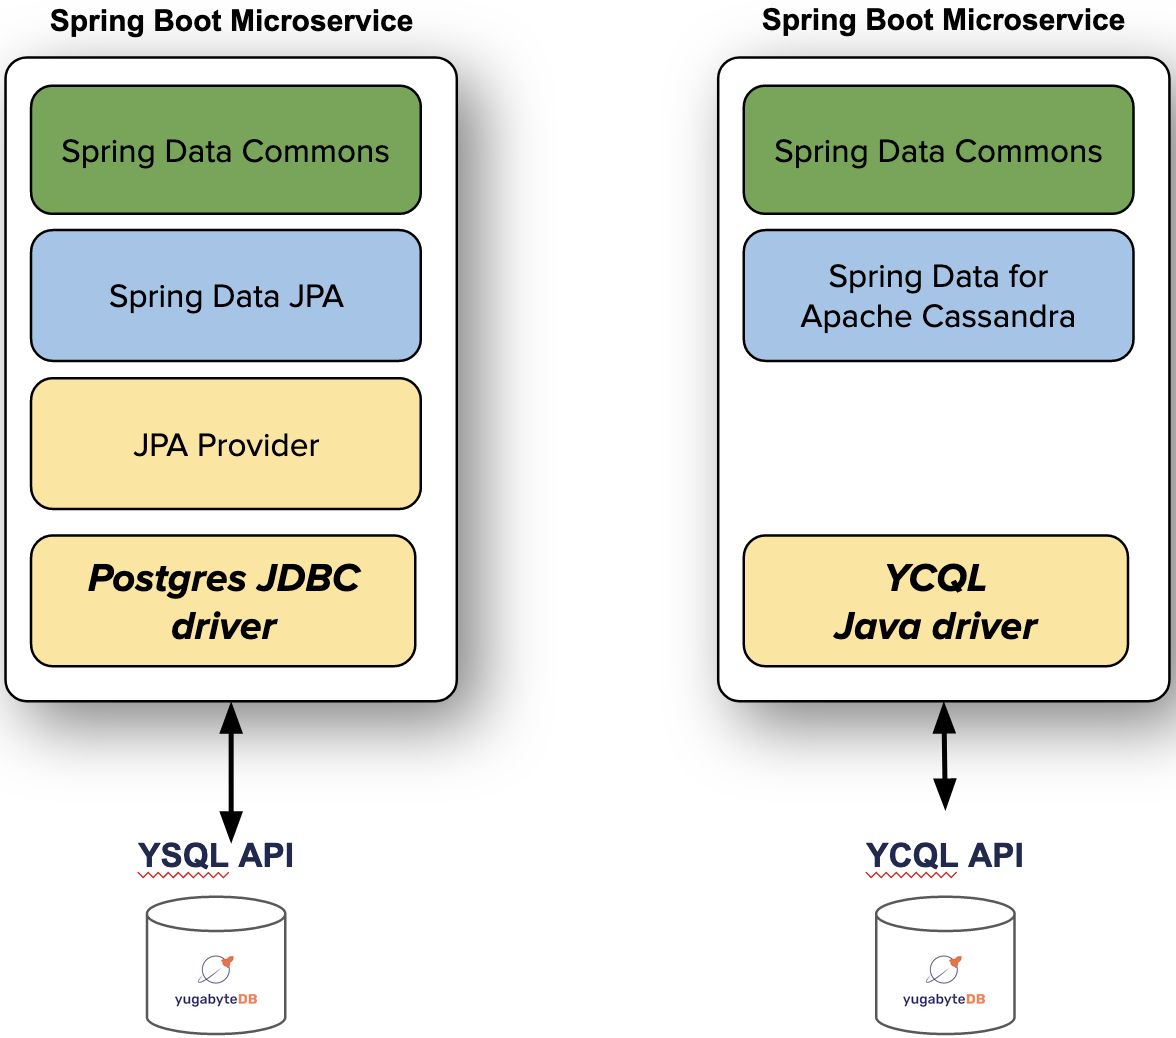Screen dimensions: 1176x1038
Task: Select the YCQL API label
Action: pos(944,855)
